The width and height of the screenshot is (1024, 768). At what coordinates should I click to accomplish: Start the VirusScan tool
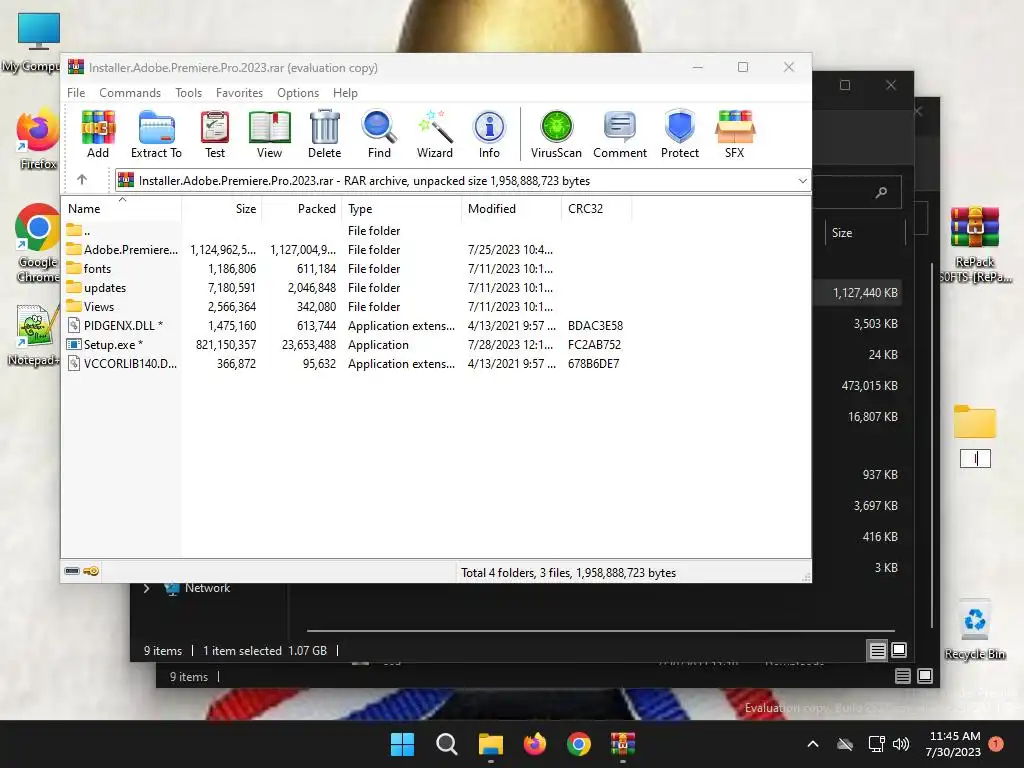pos(556,134)
